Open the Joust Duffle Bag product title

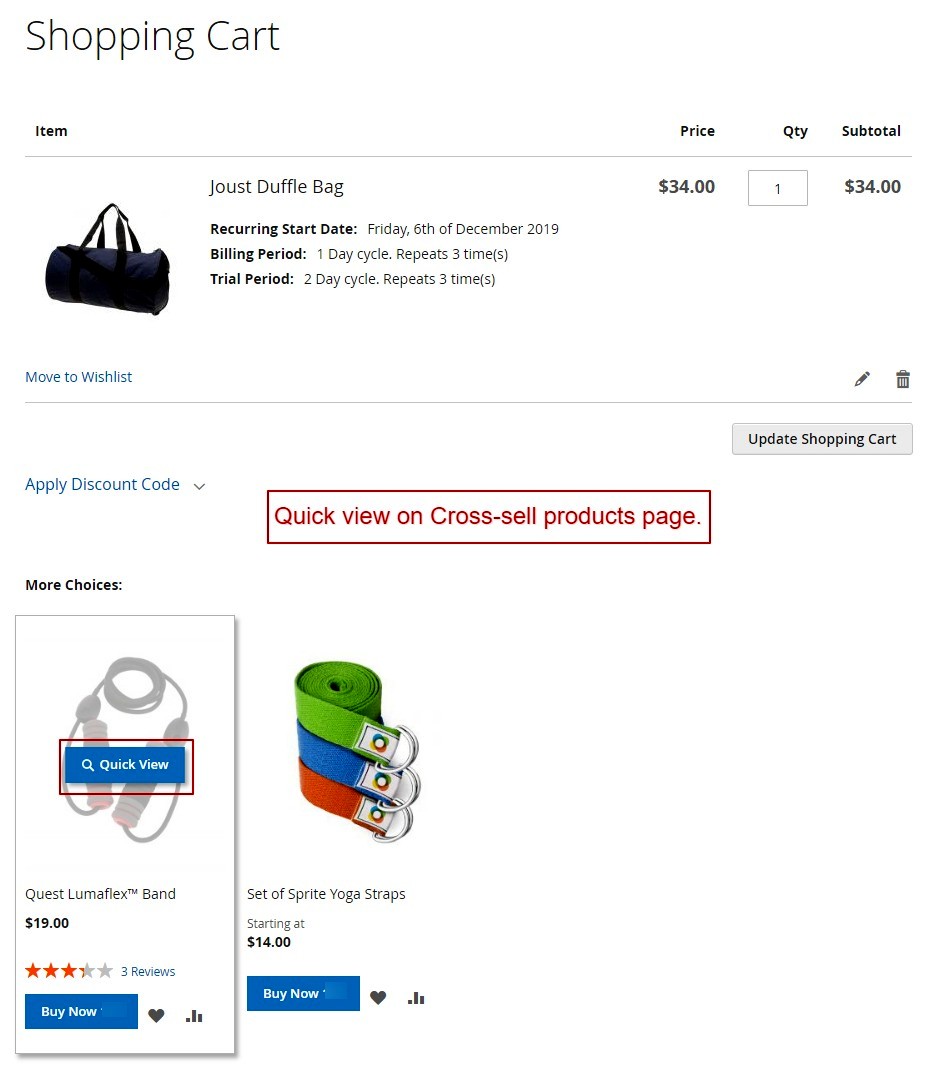[x=276, y=187]
